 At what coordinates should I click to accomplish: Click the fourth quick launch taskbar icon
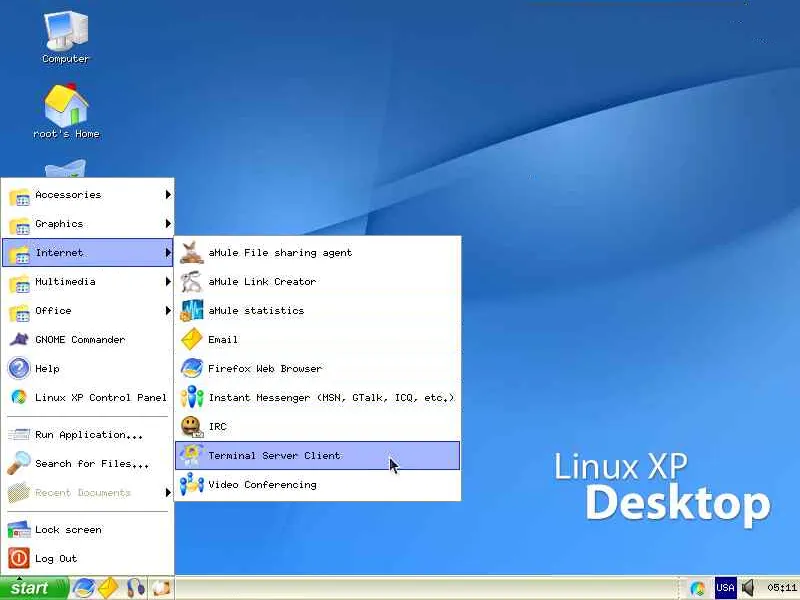(161, 588)
